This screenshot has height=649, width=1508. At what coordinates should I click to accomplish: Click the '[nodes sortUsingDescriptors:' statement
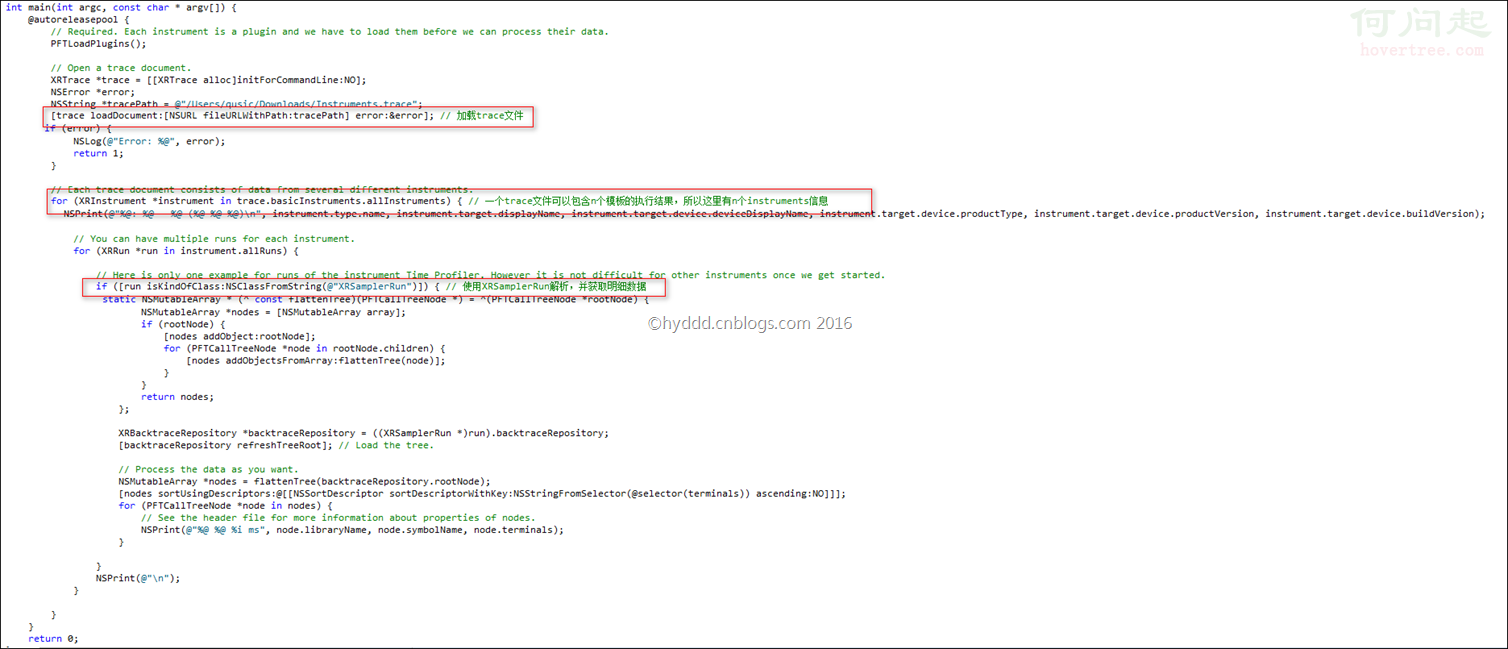point(482,493)
